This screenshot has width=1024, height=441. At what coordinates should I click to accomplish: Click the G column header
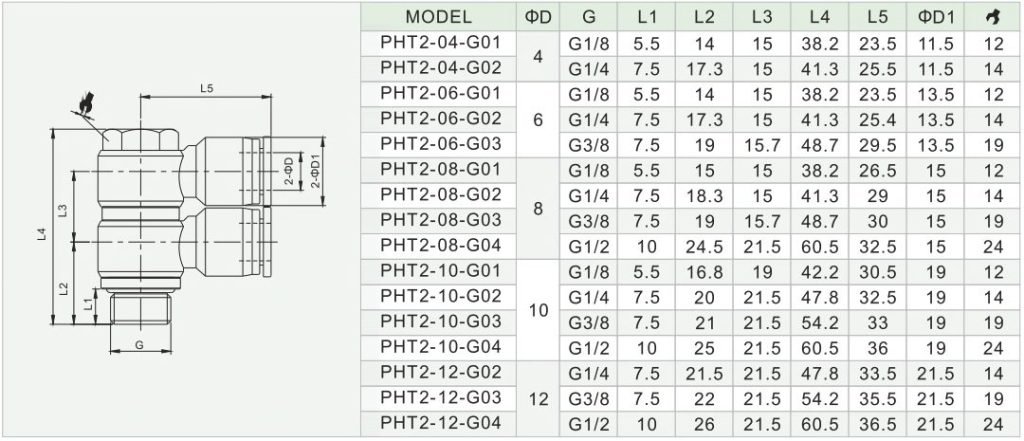589,18
